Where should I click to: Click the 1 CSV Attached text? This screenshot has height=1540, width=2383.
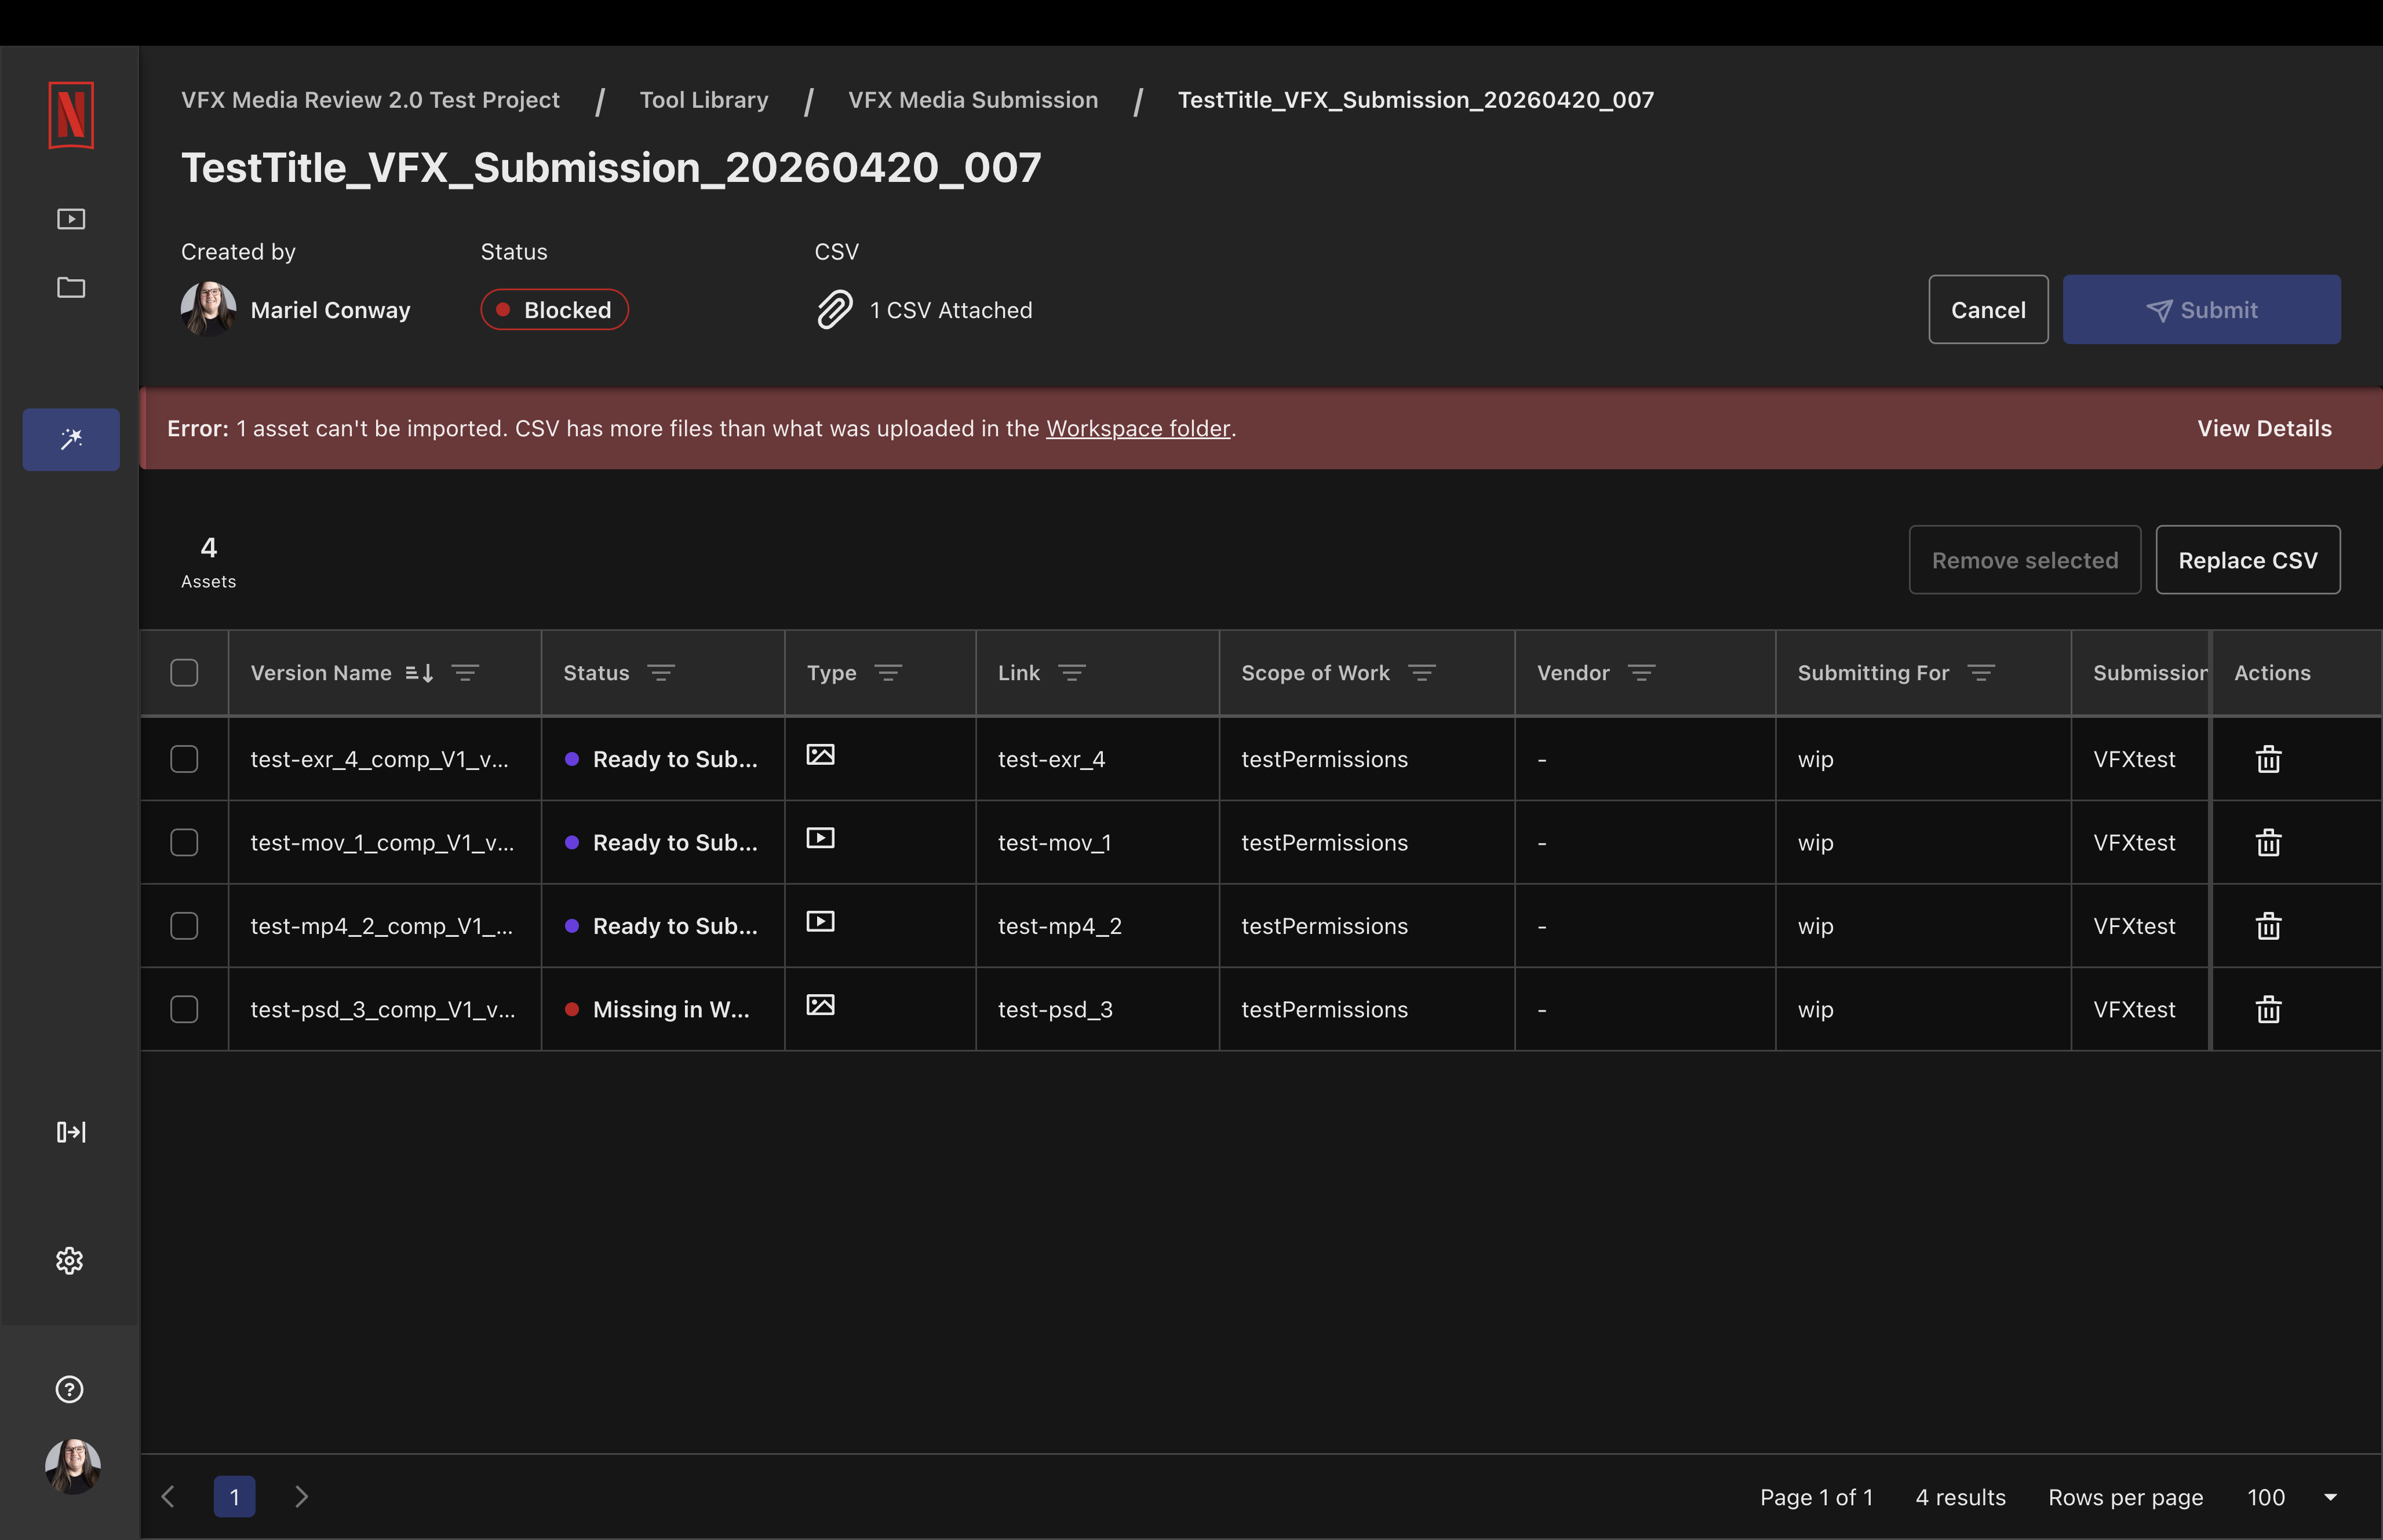click(x=951, y=310)
